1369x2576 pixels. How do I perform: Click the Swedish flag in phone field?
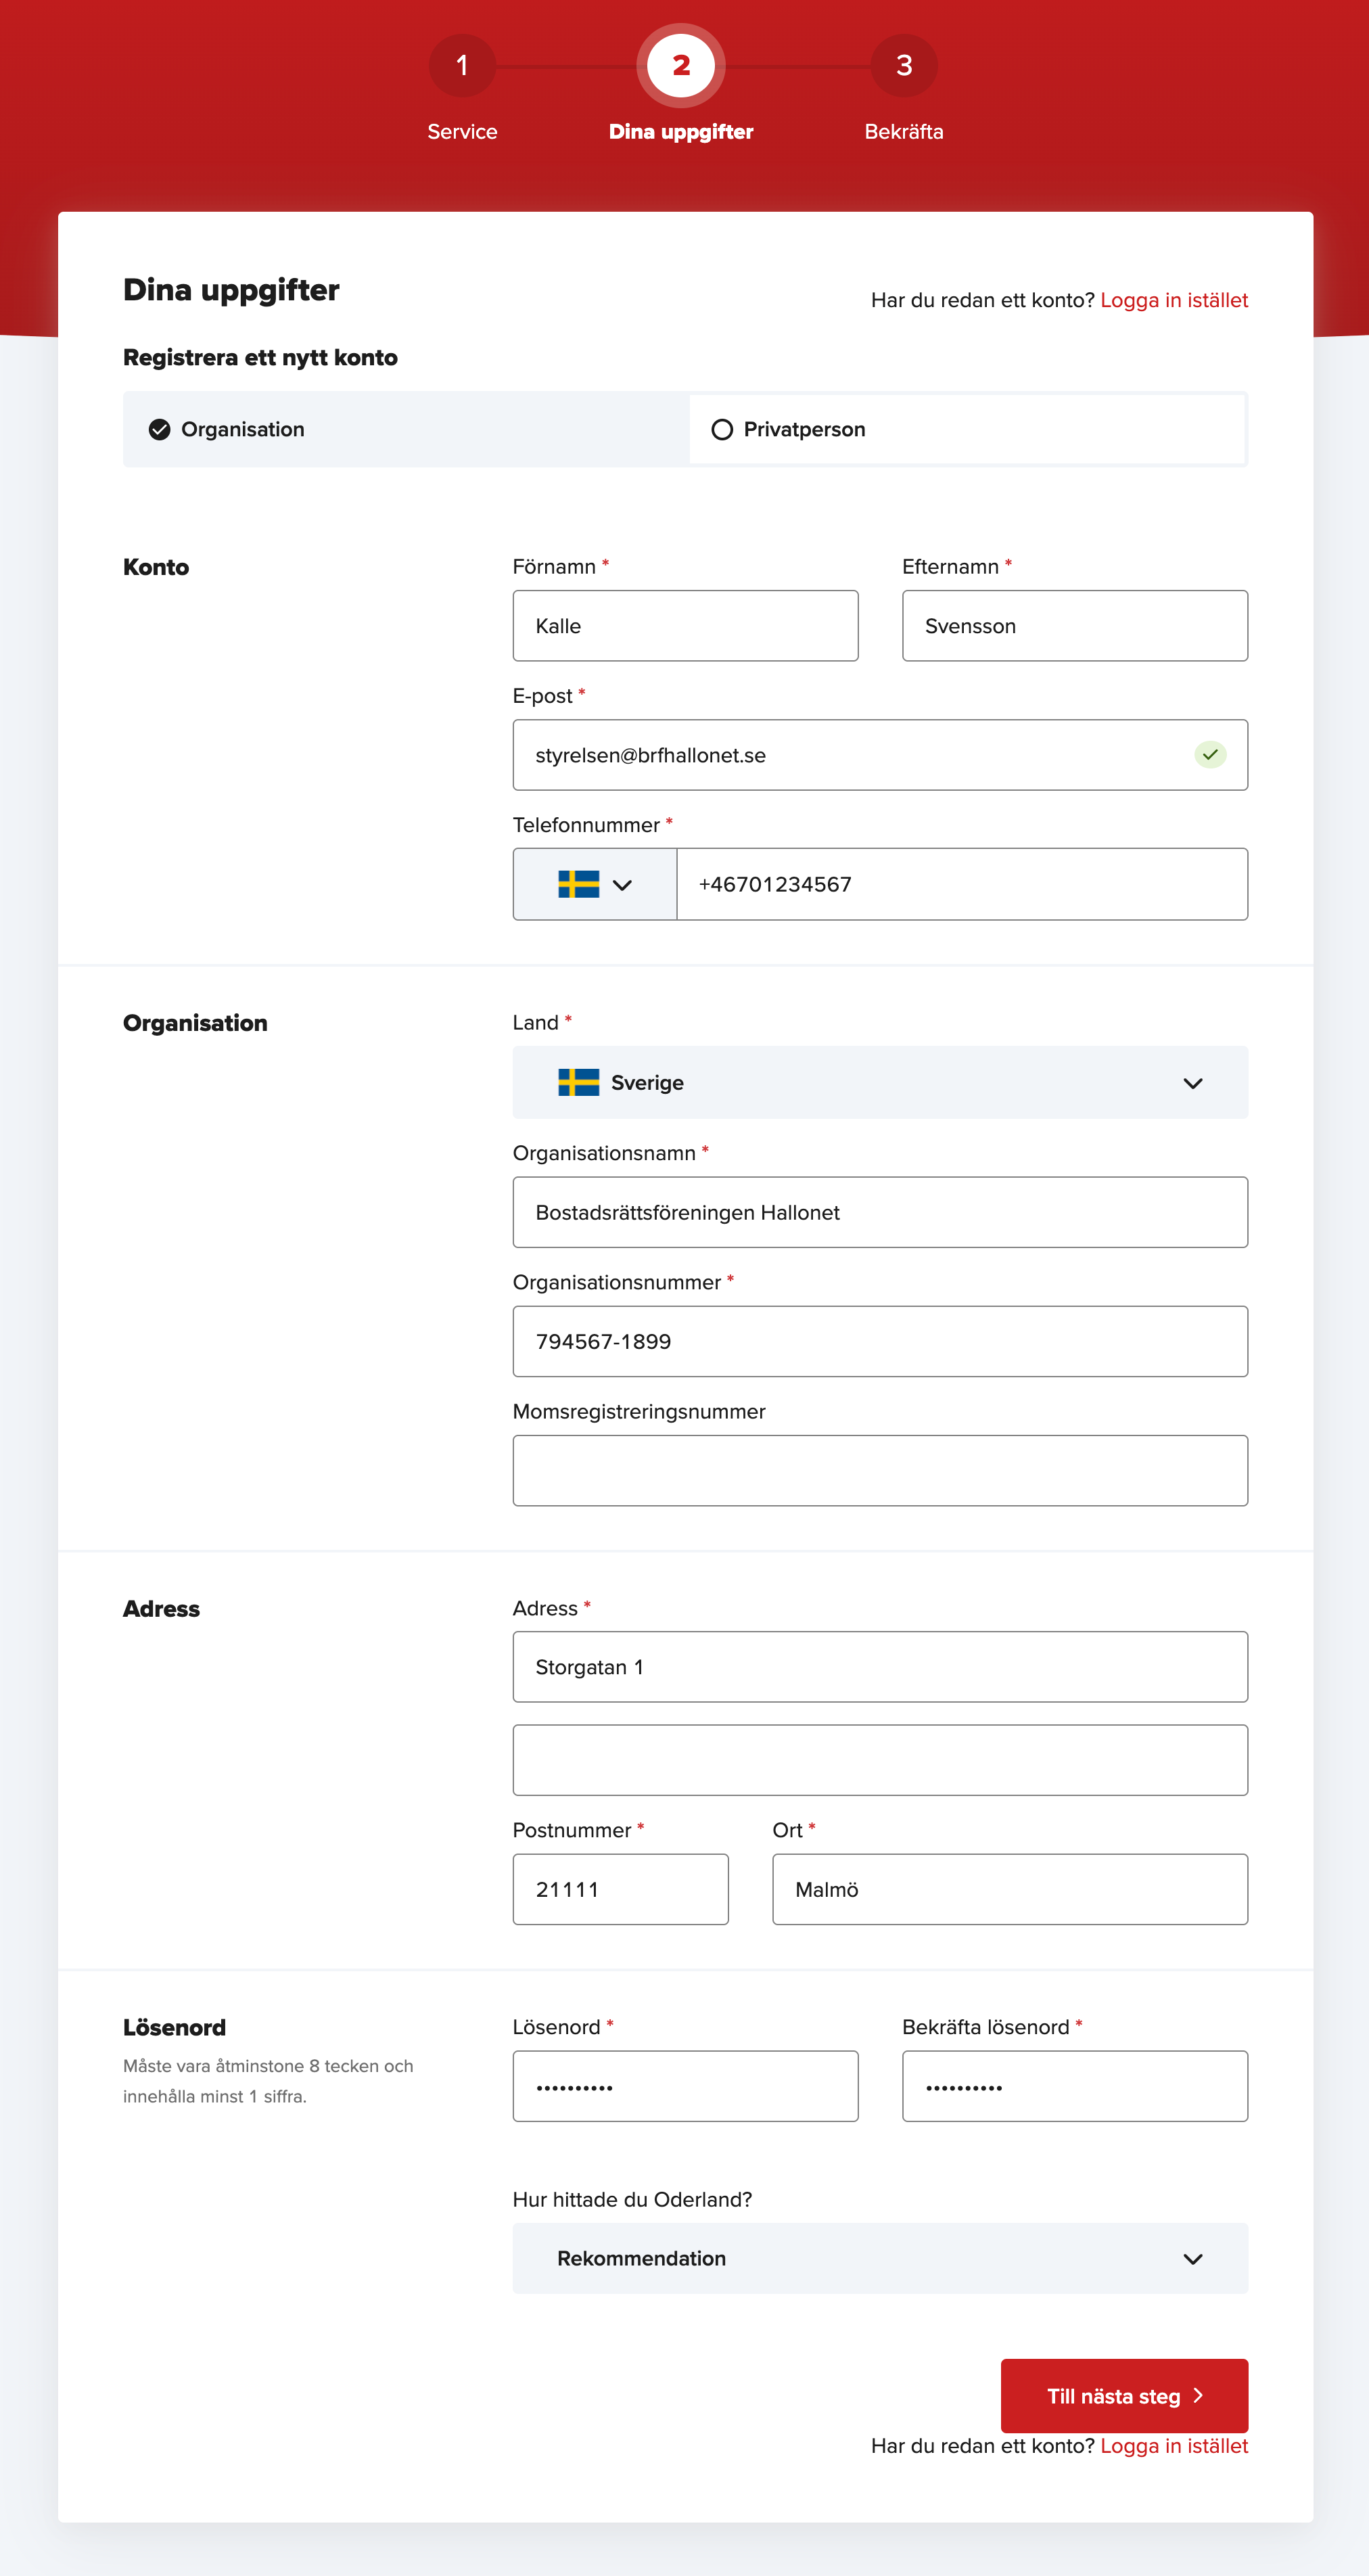578,884
